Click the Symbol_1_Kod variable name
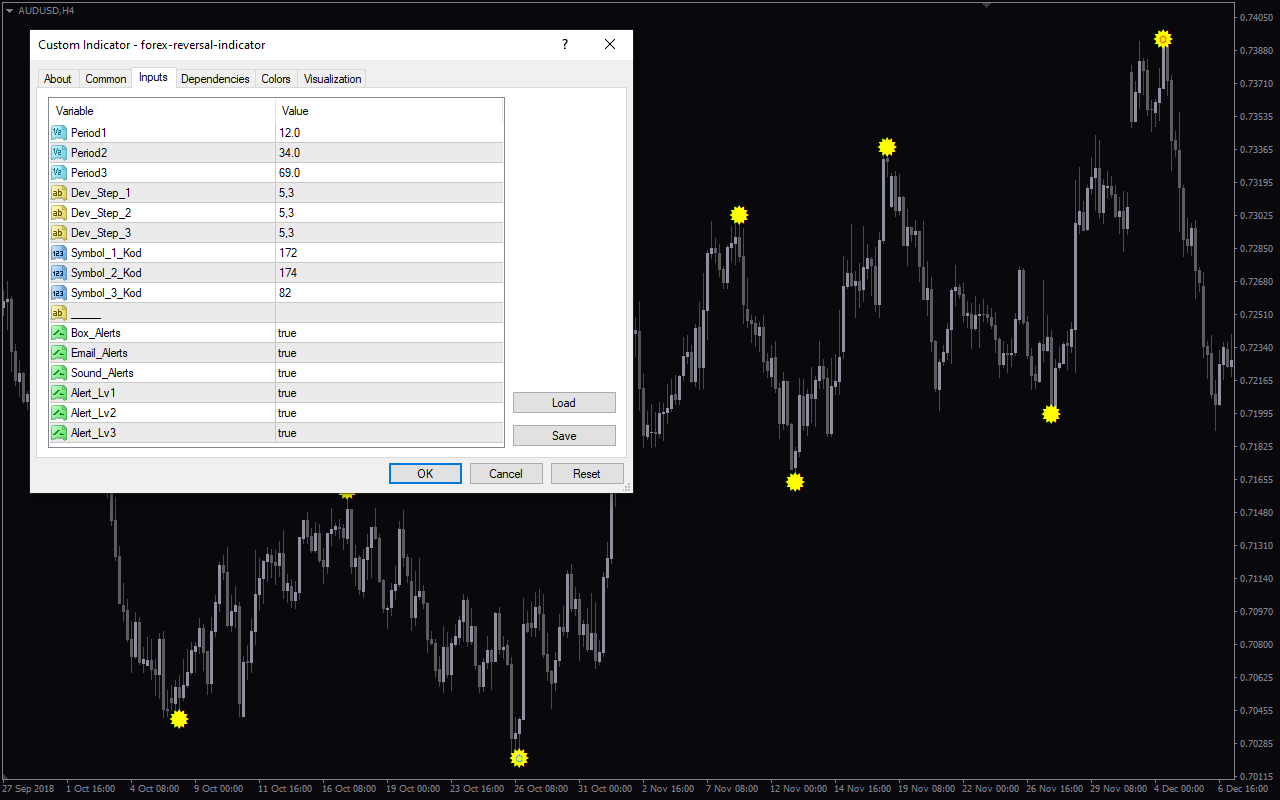The width and height of the screenshot is (1280, 800). tap(106, 253)
